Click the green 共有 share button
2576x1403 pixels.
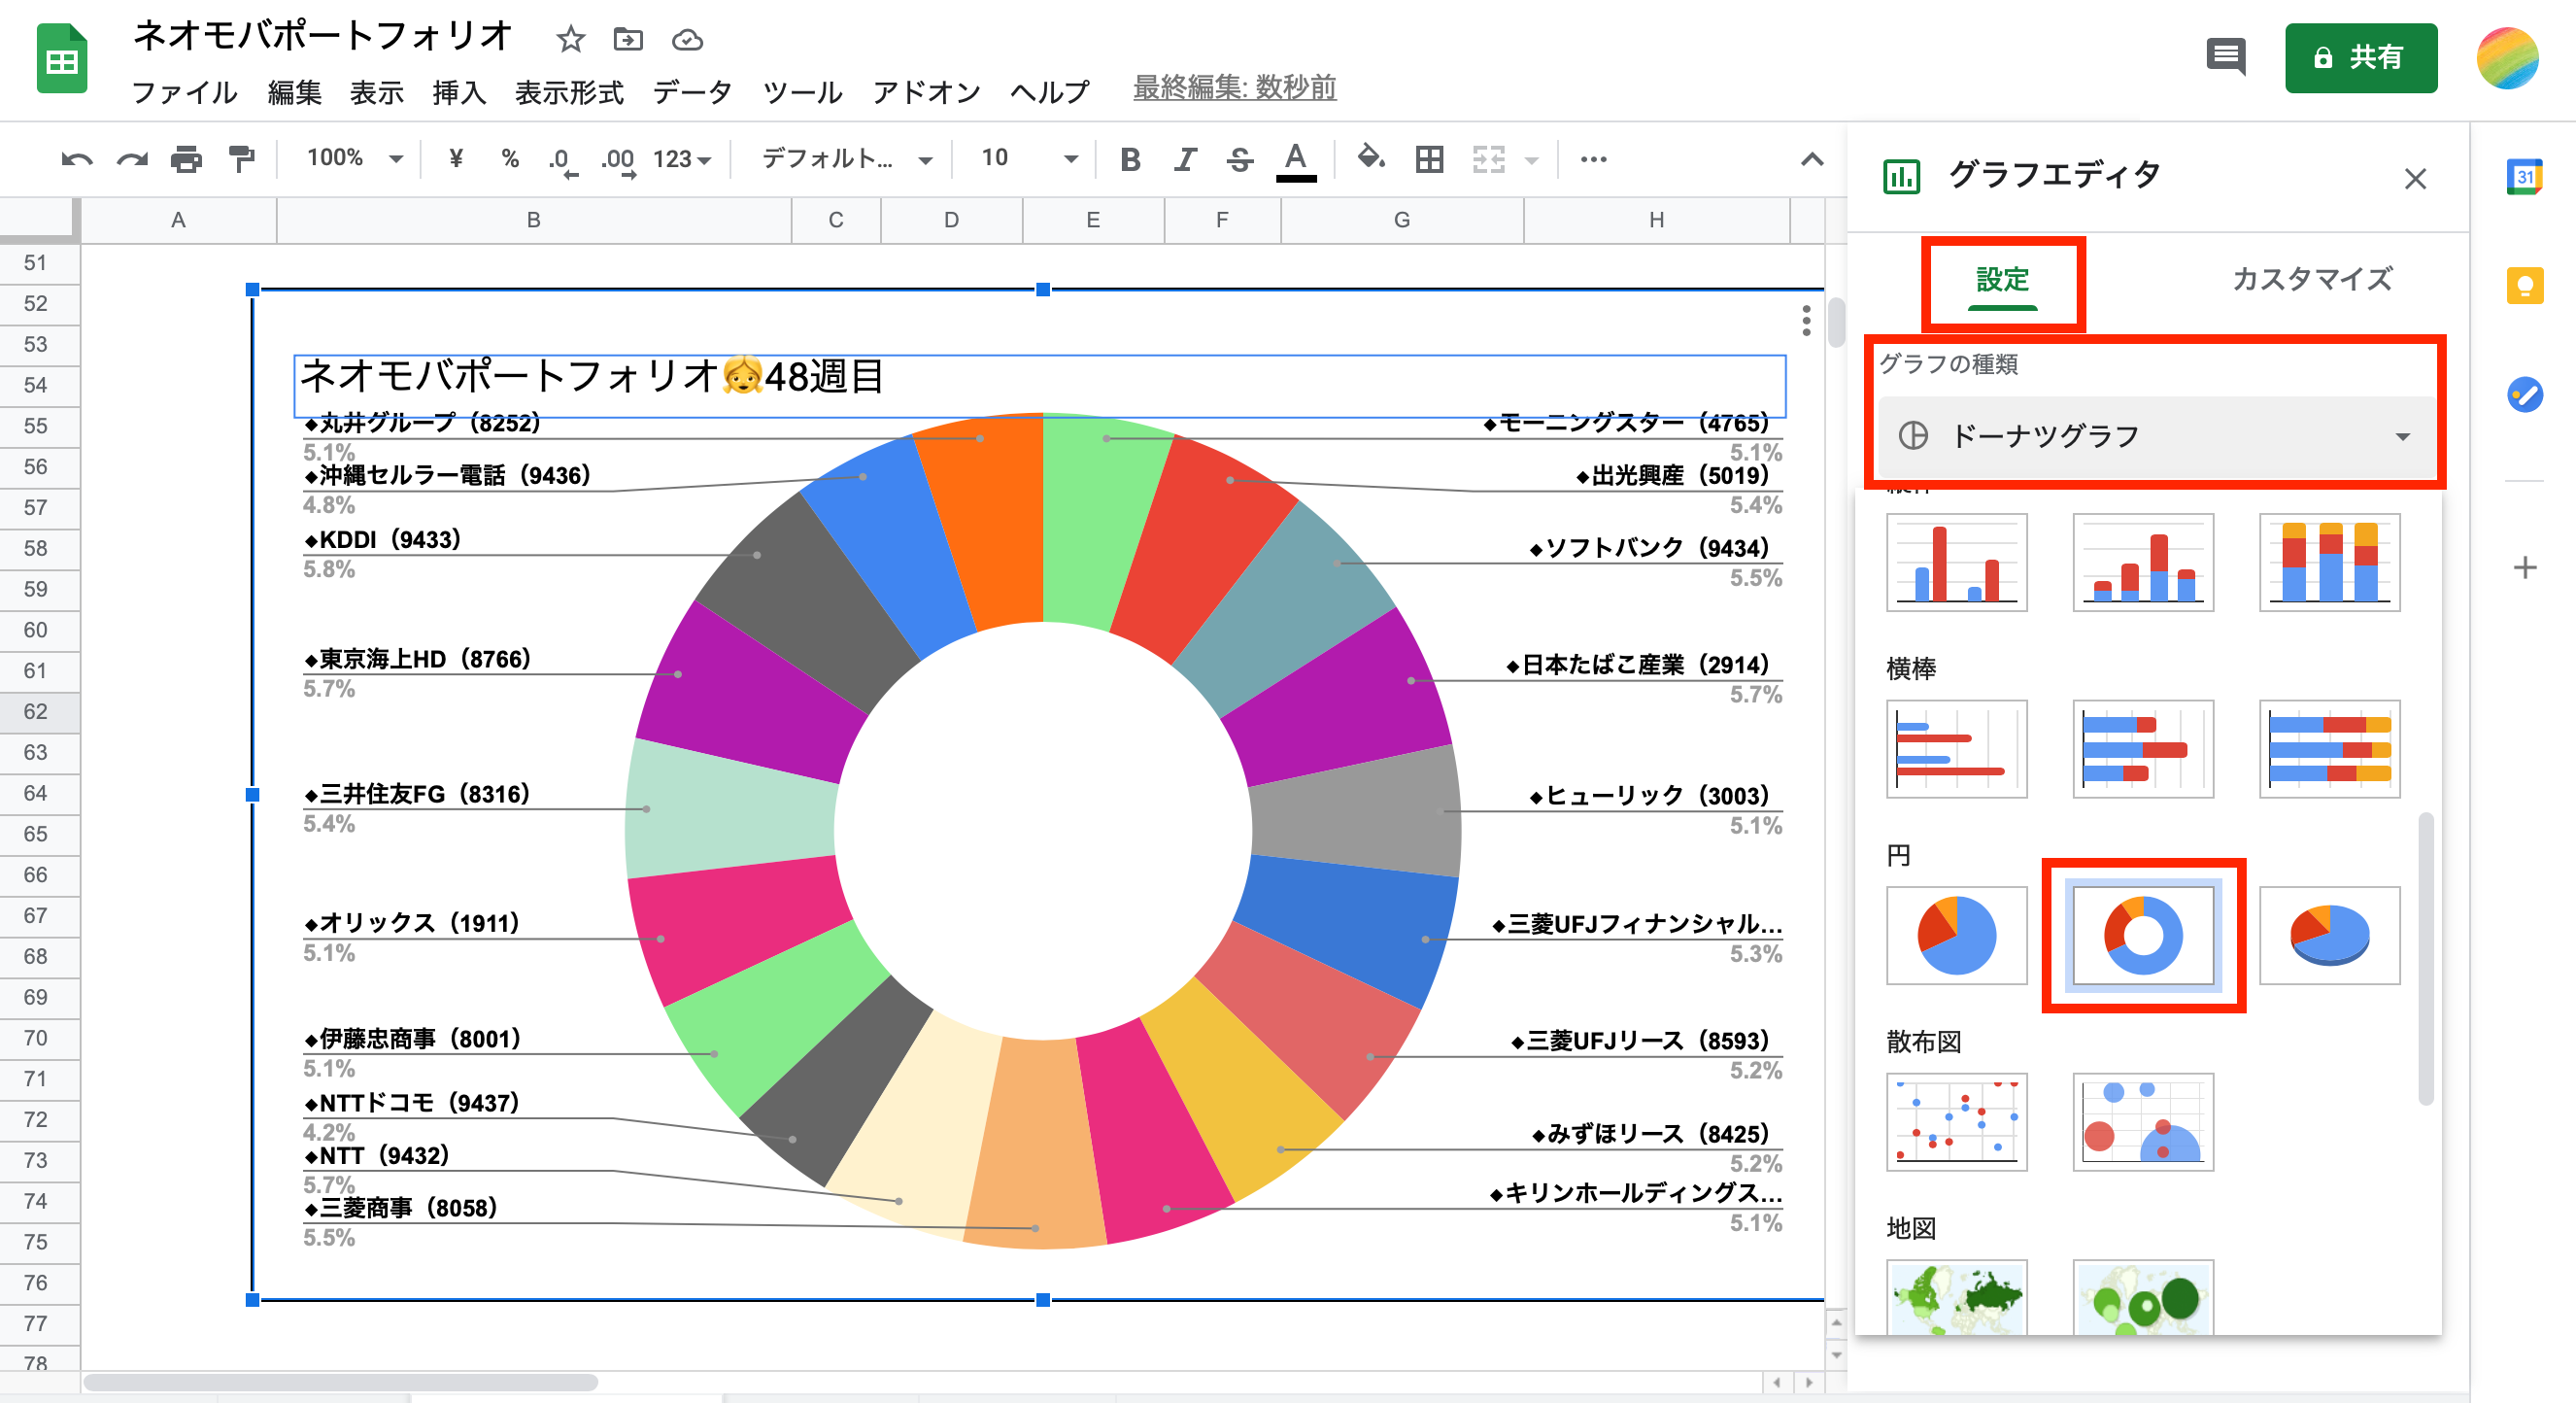pyautogui.click(x=2360, y=57)
